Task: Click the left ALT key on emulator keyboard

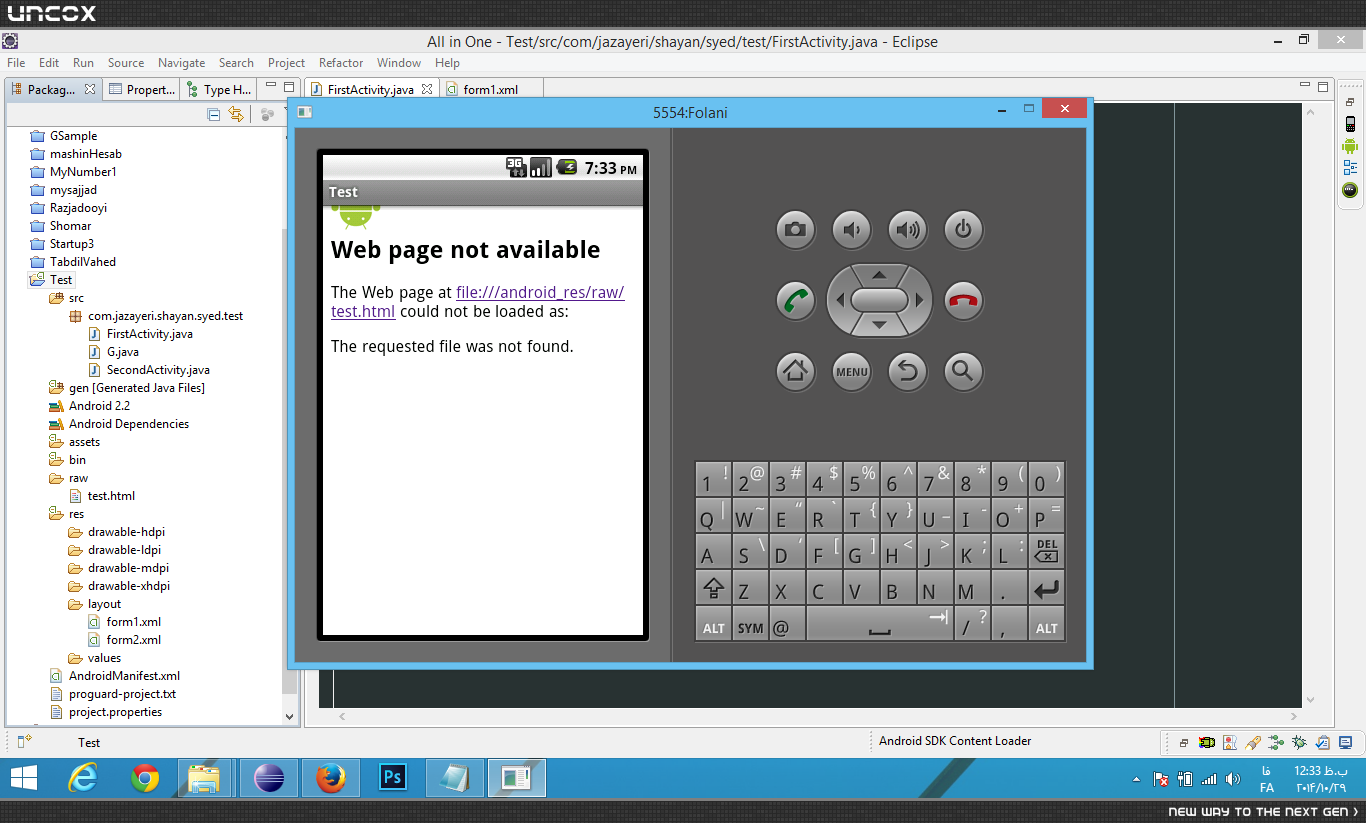Action: click(713, 625)
